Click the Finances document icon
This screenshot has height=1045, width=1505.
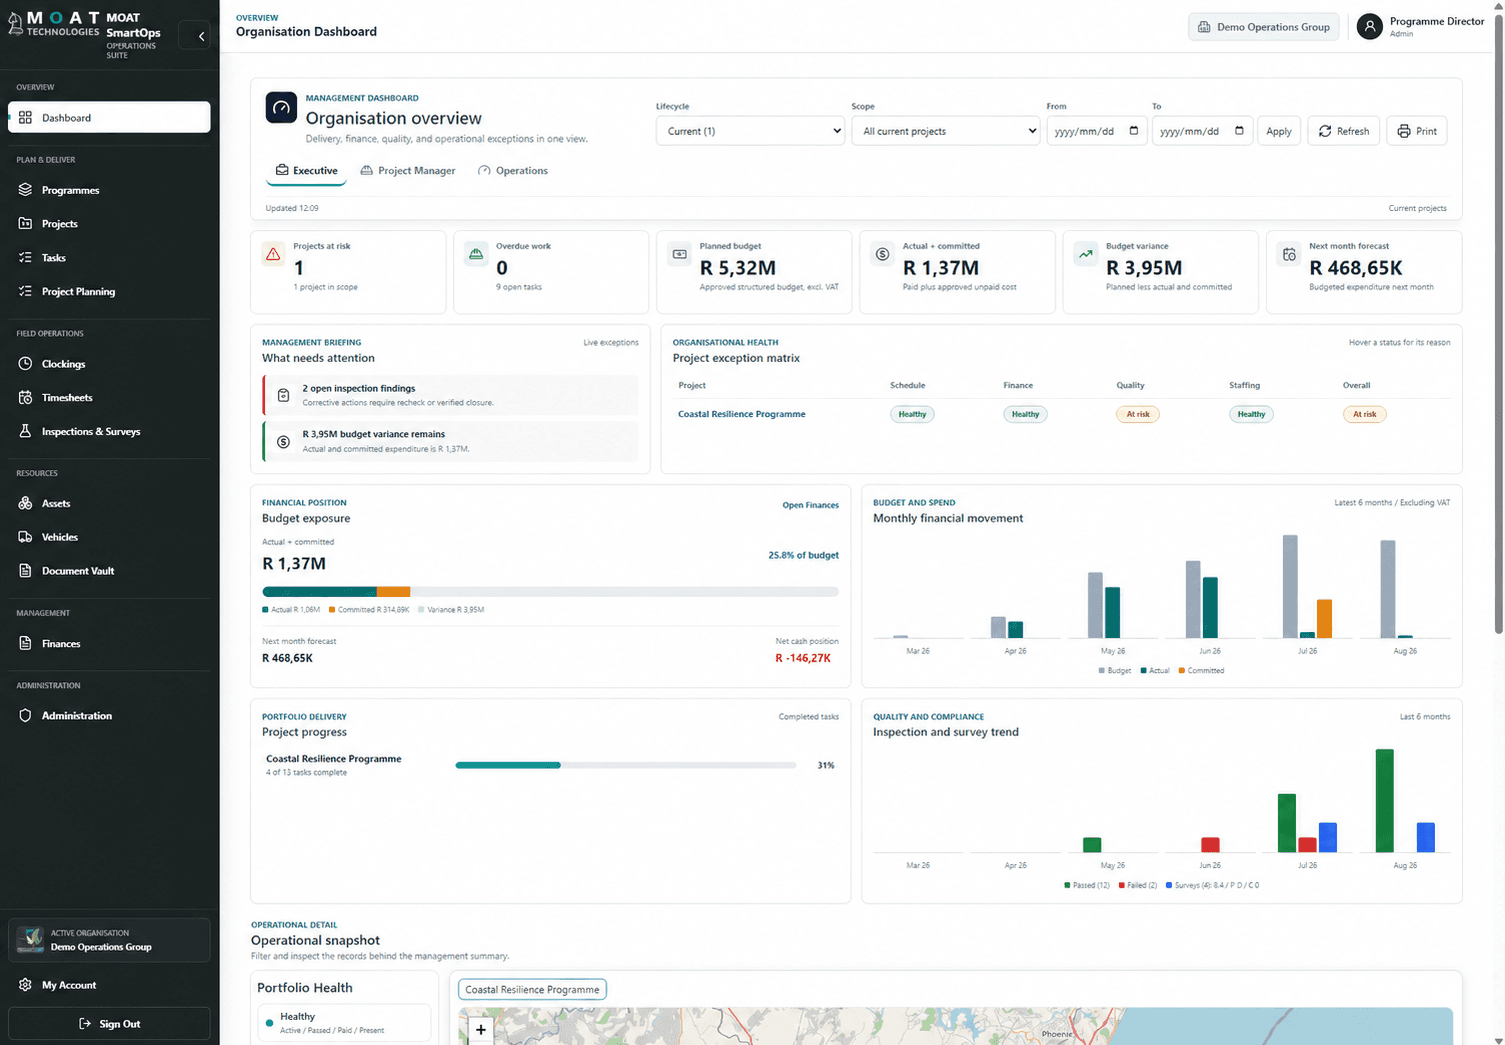pos(25,643)
